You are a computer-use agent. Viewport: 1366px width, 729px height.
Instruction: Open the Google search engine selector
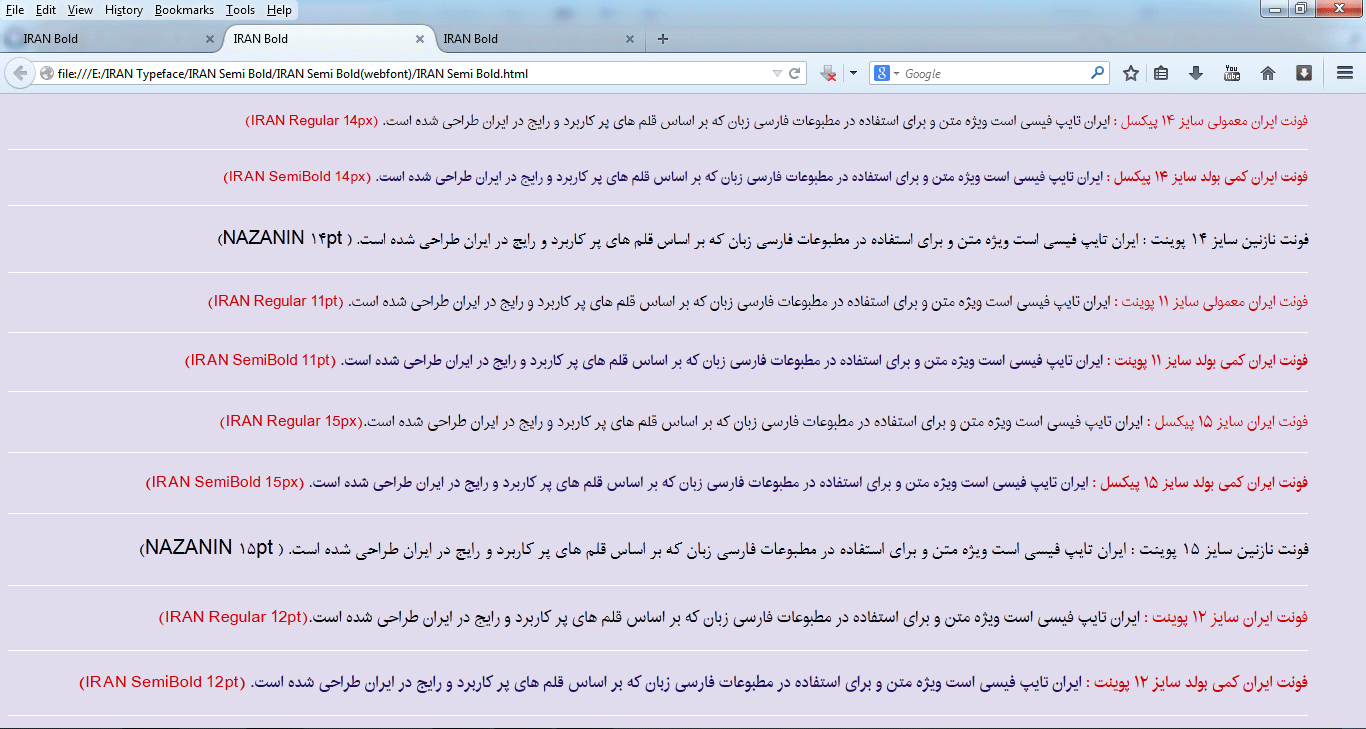(886, 73)
